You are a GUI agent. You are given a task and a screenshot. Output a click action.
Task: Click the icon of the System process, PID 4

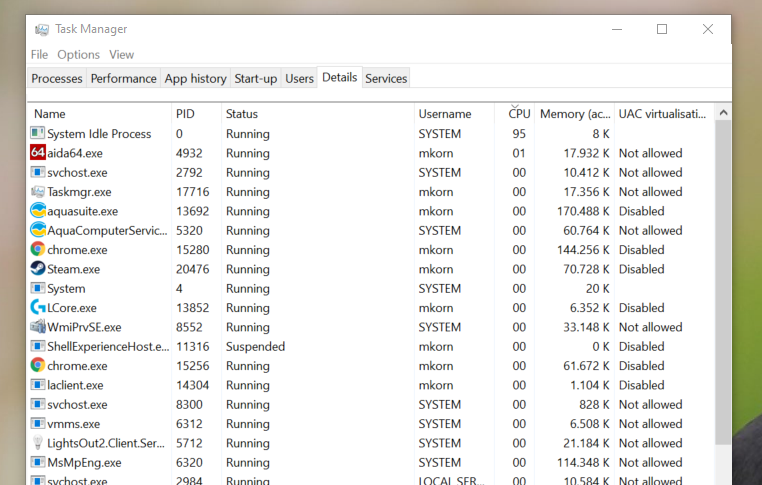pos(37,288)
